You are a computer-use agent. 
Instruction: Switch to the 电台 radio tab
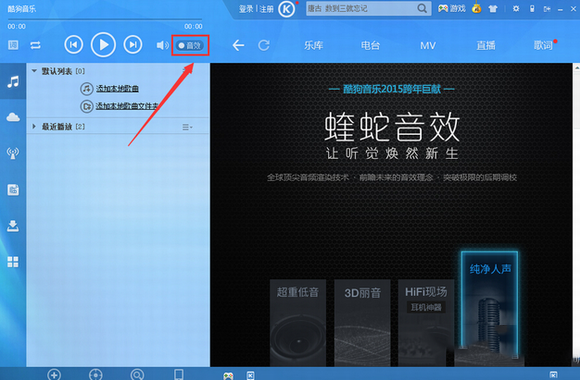[x=370, y=46]
